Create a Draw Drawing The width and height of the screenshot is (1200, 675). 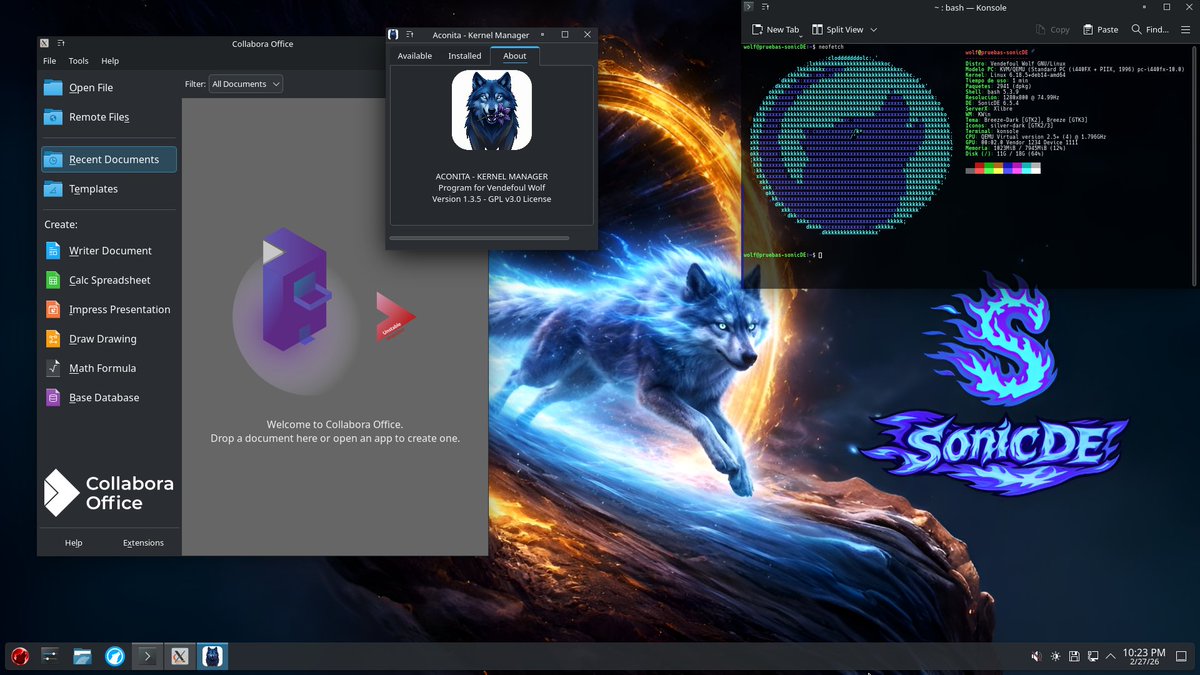(109, 339)
